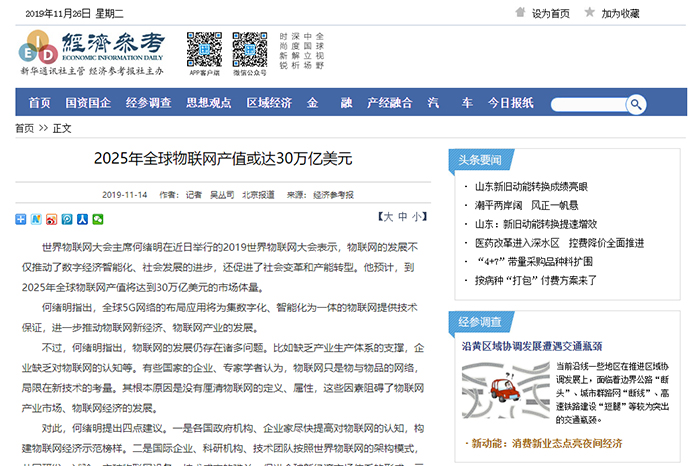700x466 pixels.
Task: Share article to Renren
Action: (82, 219)
